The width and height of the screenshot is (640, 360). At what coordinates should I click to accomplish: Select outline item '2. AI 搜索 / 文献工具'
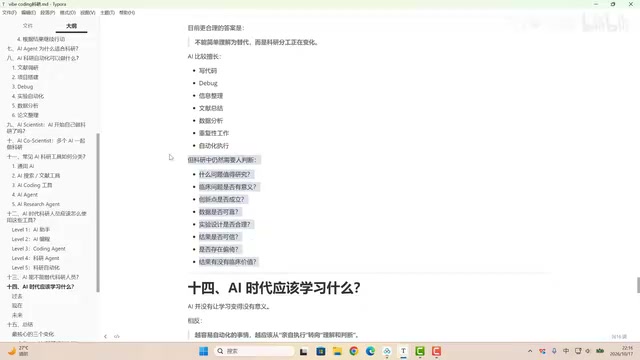(36, 176)
